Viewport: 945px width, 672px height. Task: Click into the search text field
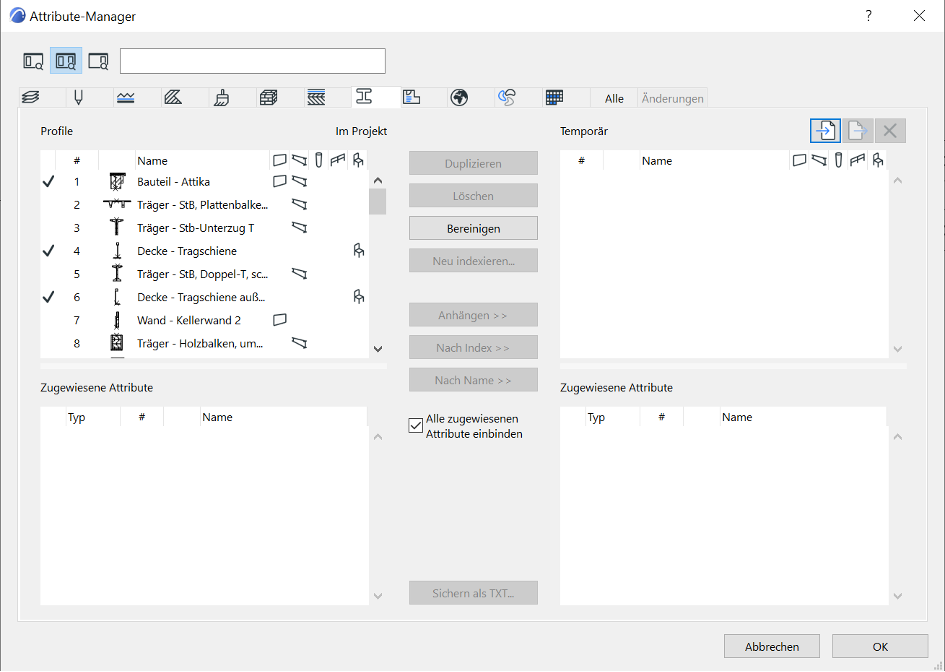tap(253, 61)
